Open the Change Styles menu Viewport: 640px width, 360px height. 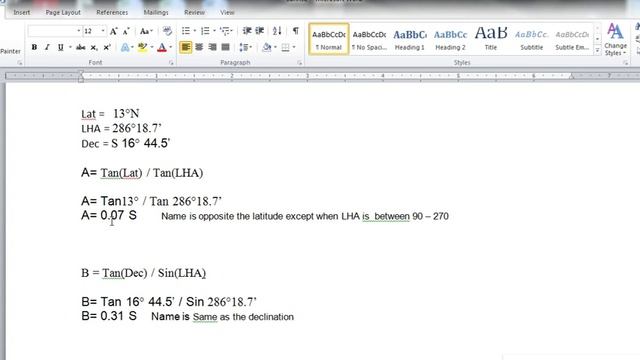[615, 40]
